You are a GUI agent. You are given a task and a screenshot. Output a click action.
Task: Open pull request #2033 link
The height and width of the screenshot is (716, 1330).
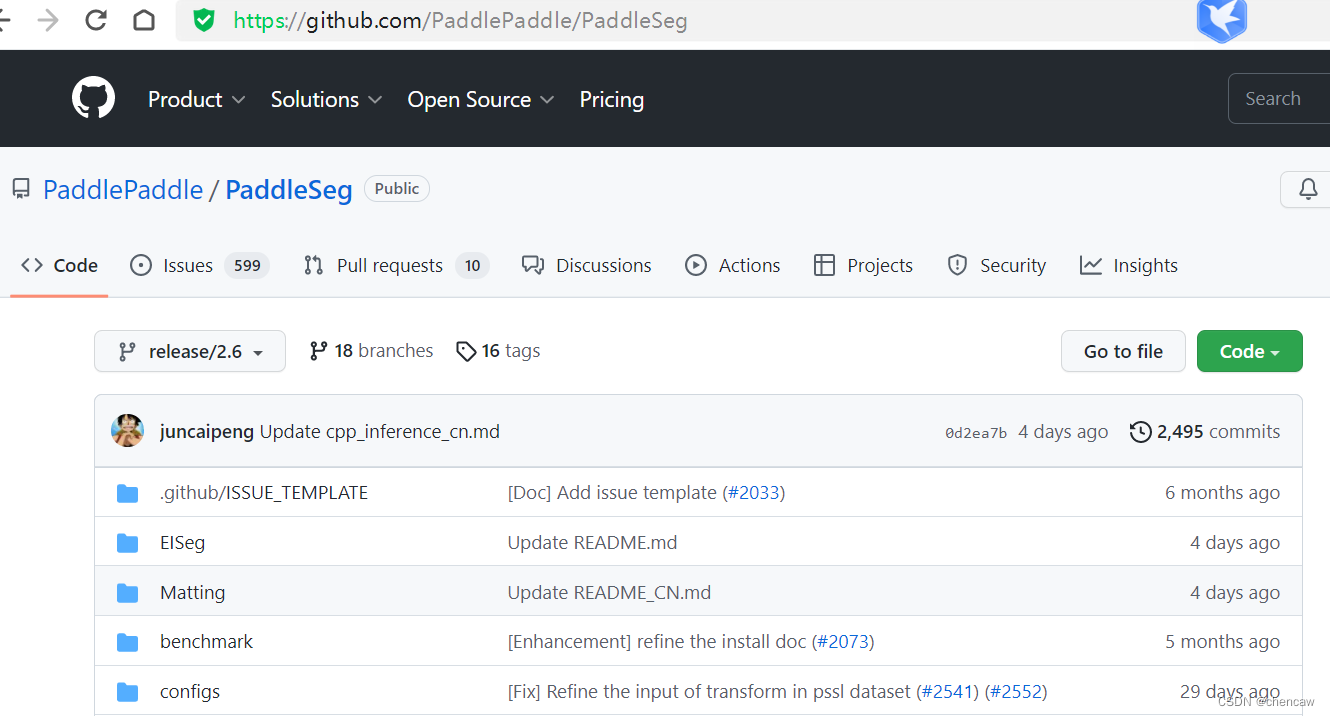point(753,493)
